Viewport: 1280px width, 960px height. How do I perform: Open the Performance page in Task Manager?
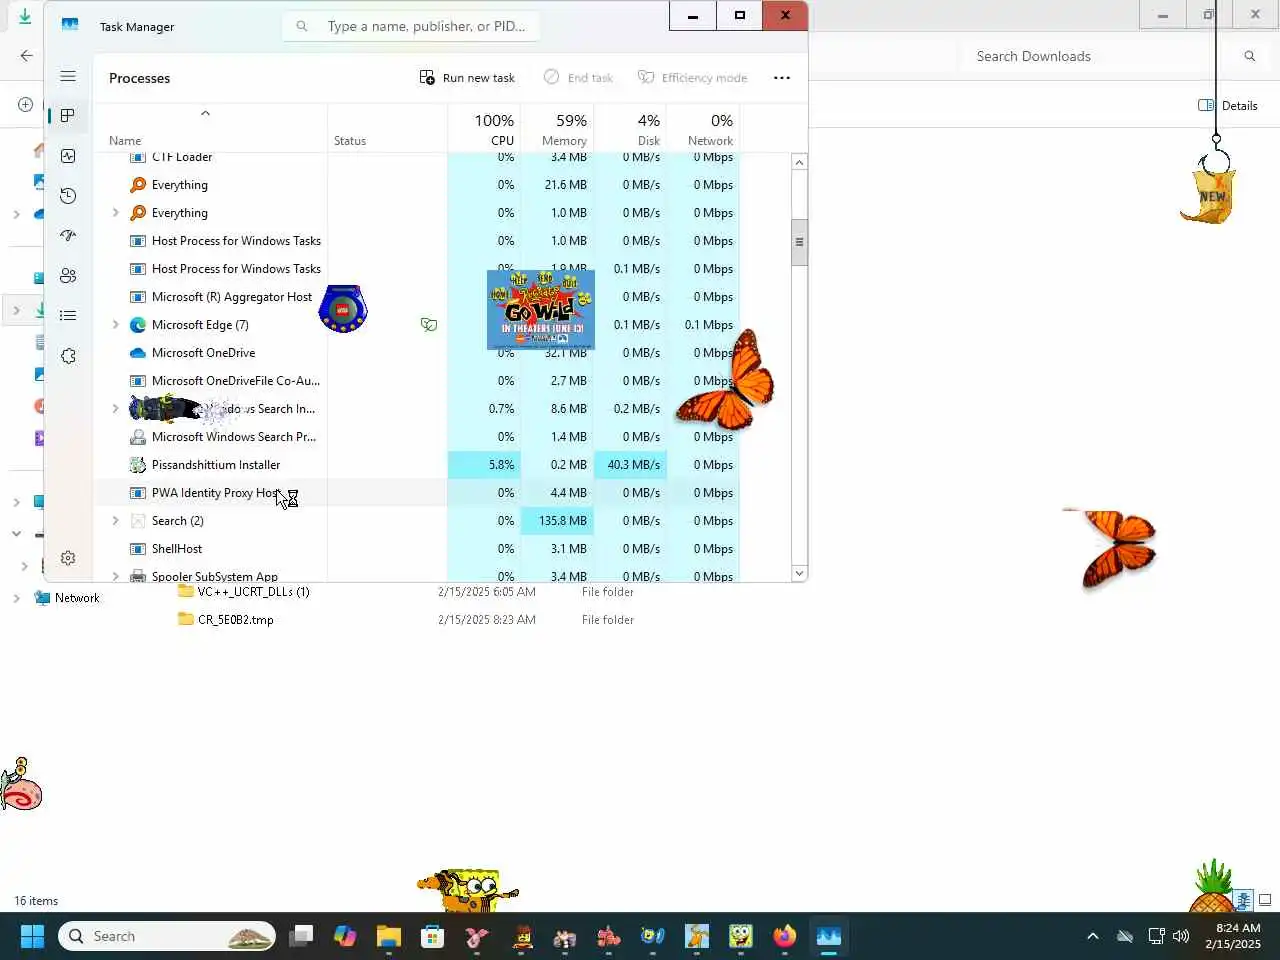[x=68, y=156]
